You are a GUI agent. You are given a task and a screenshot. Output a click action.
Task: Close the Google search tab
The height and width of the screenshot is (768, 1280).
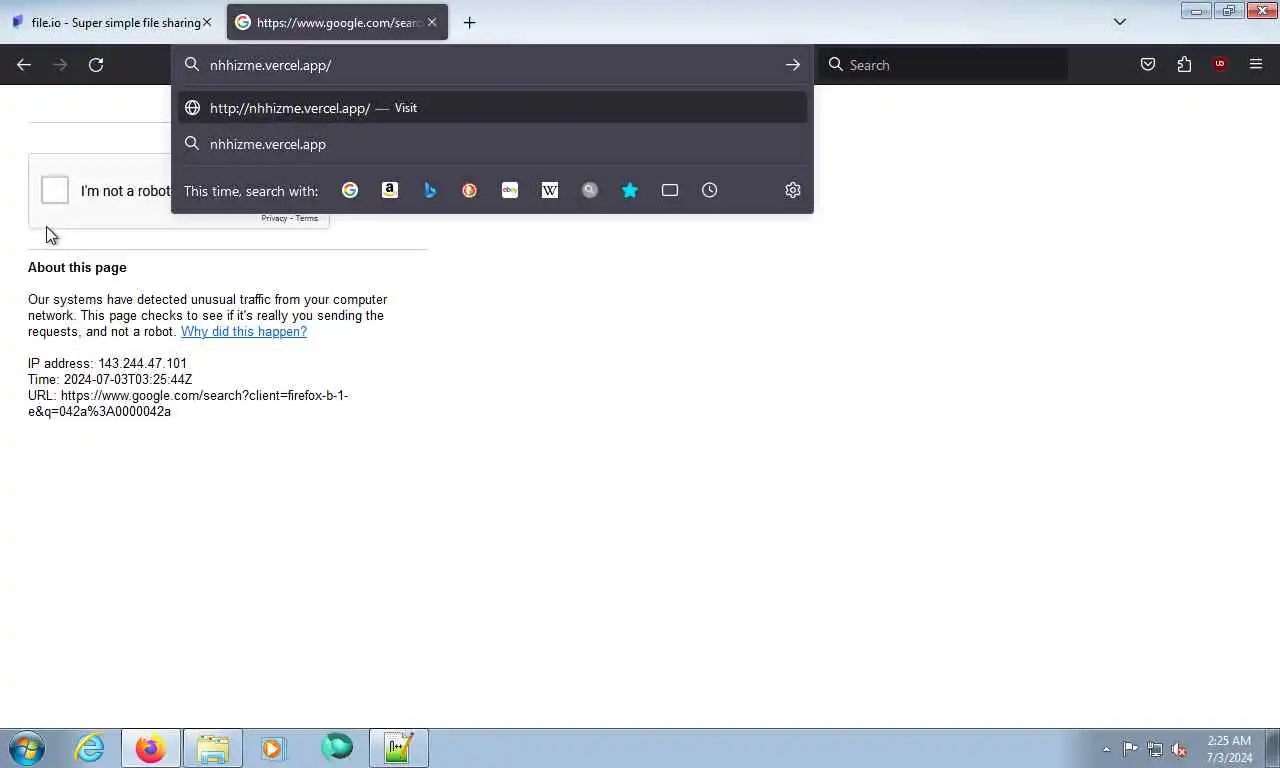432,22
